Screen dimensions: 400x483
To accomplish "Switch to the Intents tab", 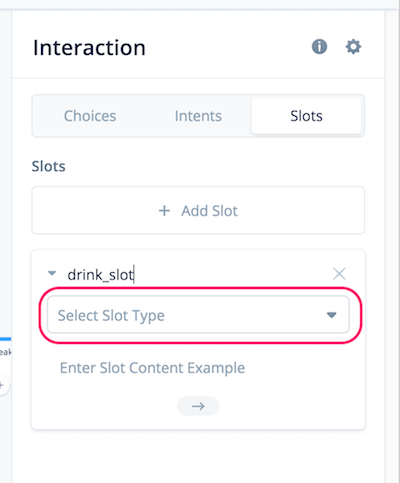I will 198,116.
